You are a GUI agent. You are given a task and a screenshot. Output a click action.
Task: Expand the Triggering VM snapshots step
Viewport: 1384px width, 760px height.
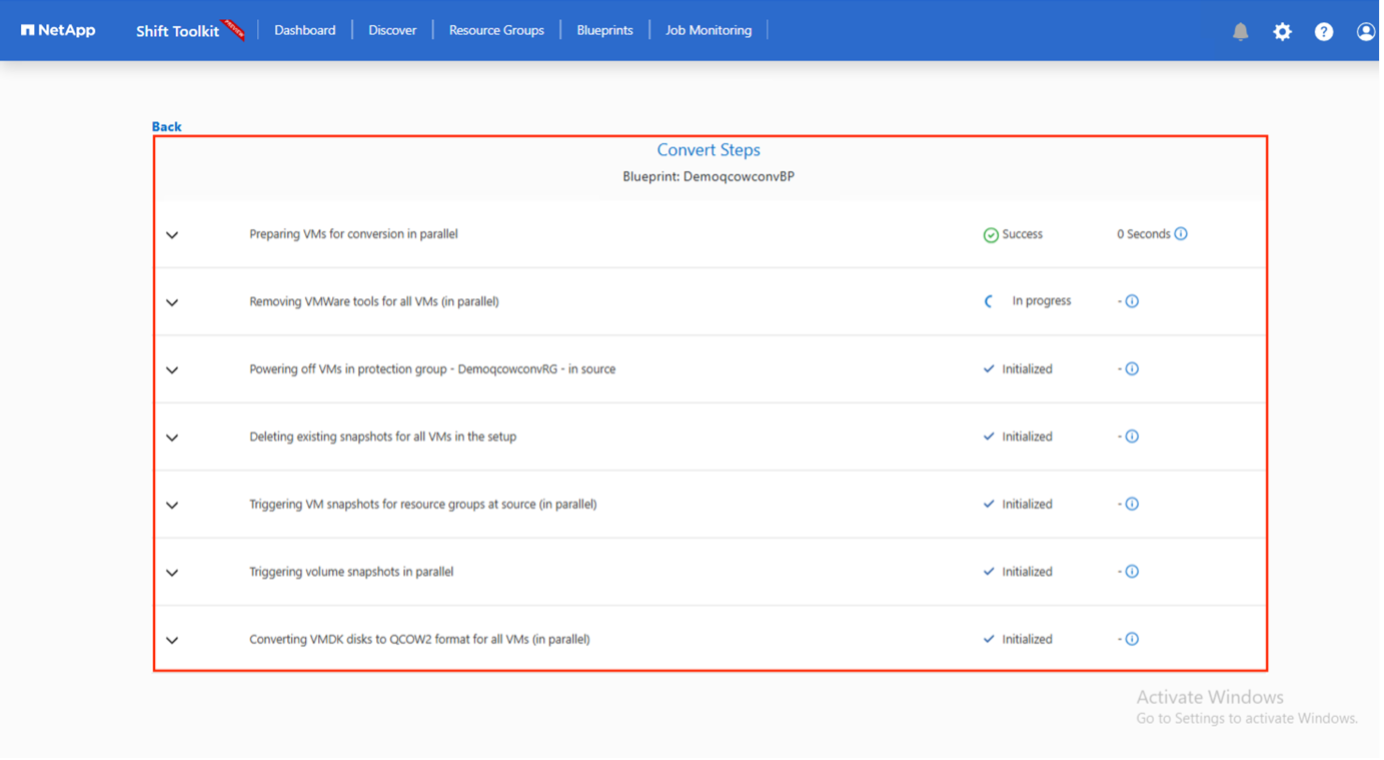click(172, 506)
